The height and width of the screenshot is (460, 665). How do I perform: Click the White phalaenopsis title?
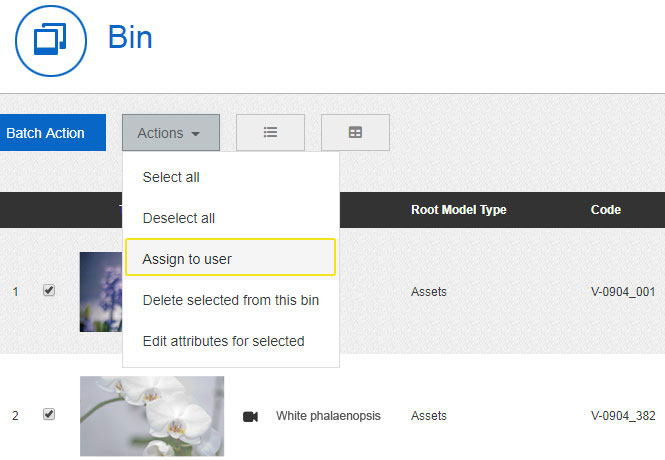pos(328,416)
